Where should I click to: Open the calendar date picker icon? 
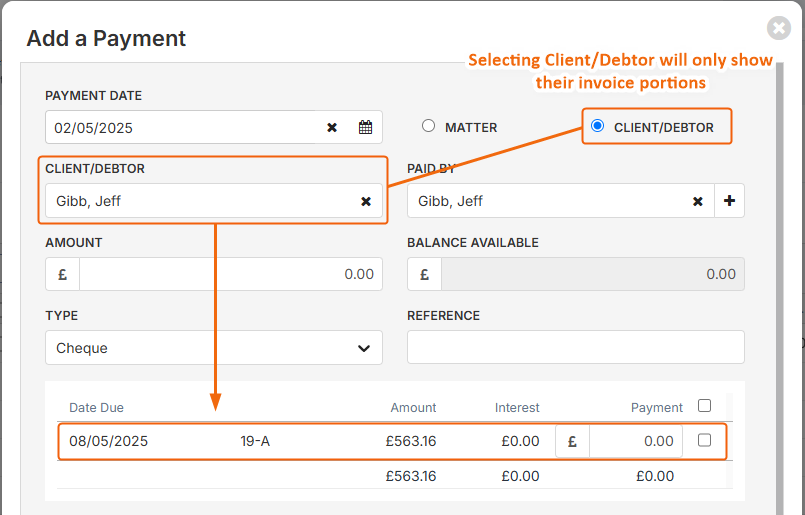pyautogui.click(x=366, y=127)
